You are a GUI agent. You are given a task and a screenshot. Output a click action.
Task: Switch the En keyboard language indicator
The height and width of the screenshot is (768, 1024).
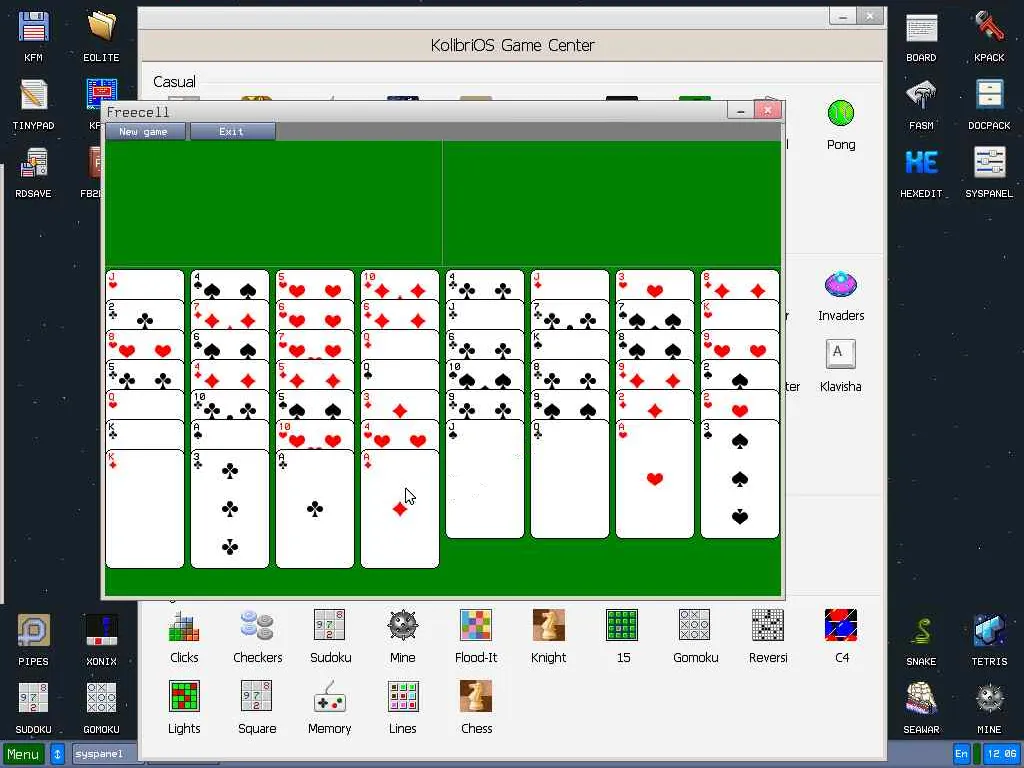point(961,754)
